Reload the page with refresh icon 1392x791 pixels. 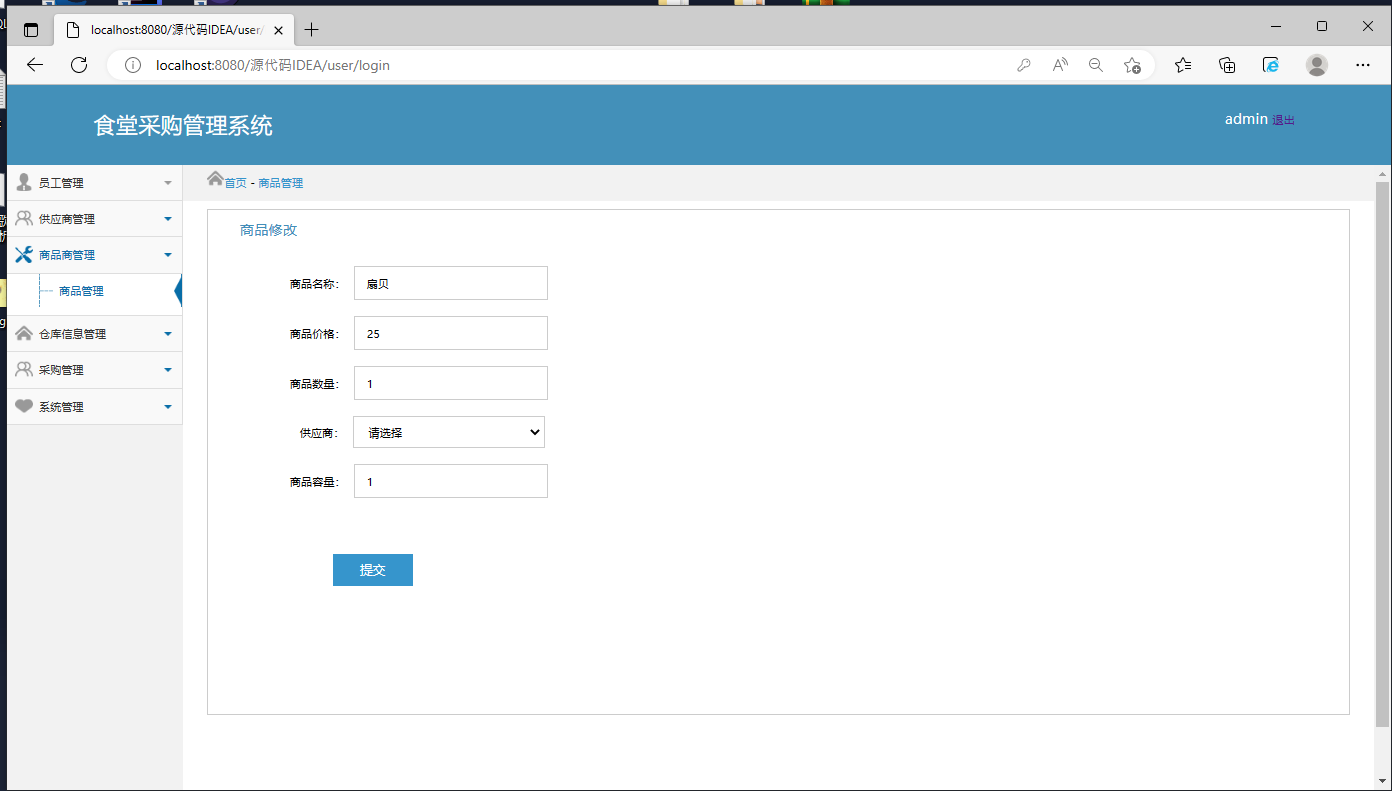(x=79, y=65)
